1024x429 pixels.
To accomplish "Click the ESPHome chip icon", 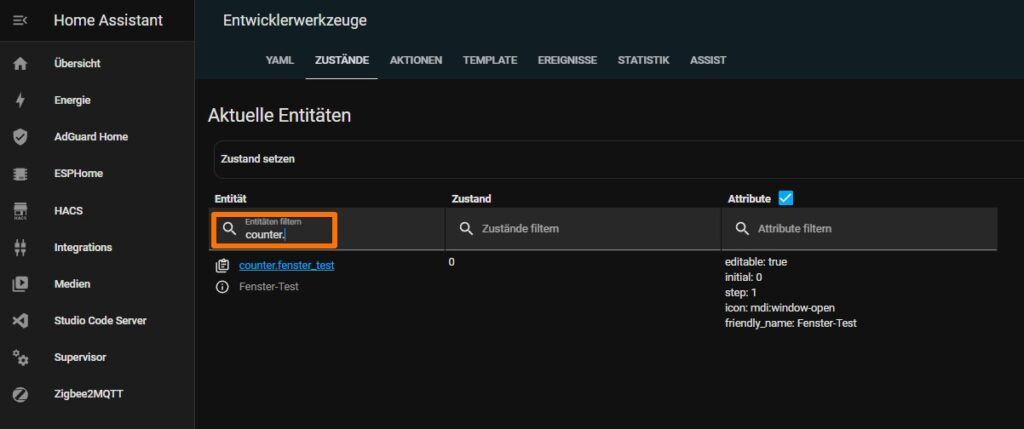I will tap(20, 174).
